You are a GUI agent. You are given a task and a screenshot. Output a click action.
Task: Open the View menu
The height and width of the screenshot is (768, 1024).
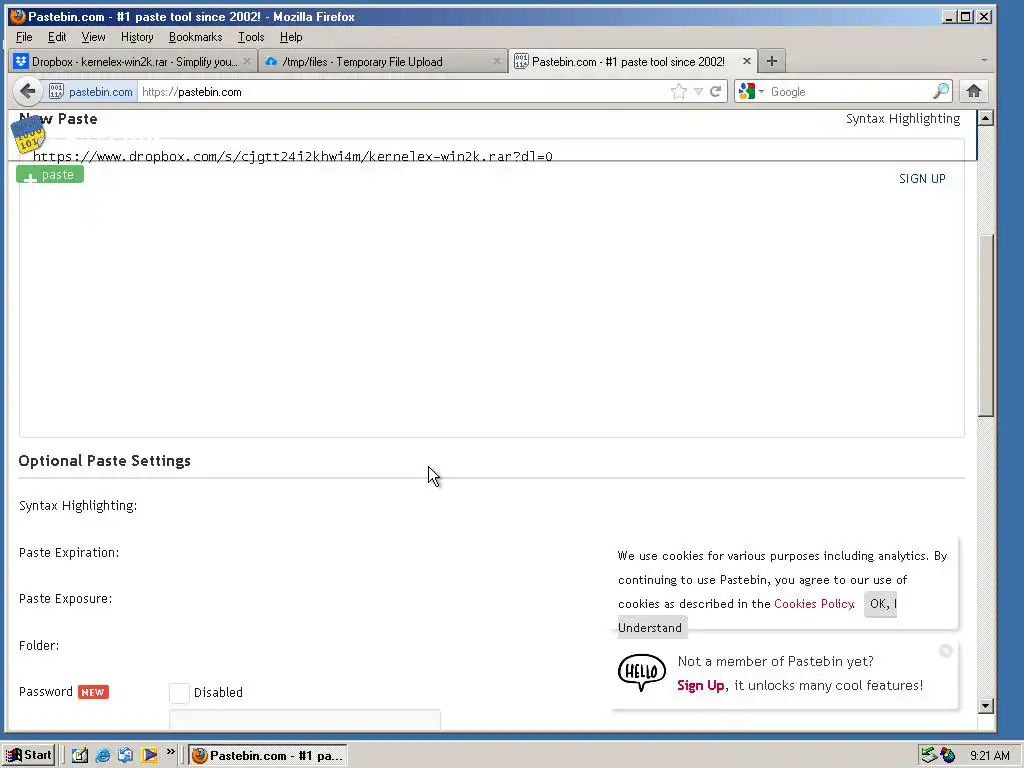pyautogui.click(x=93, y=37)
